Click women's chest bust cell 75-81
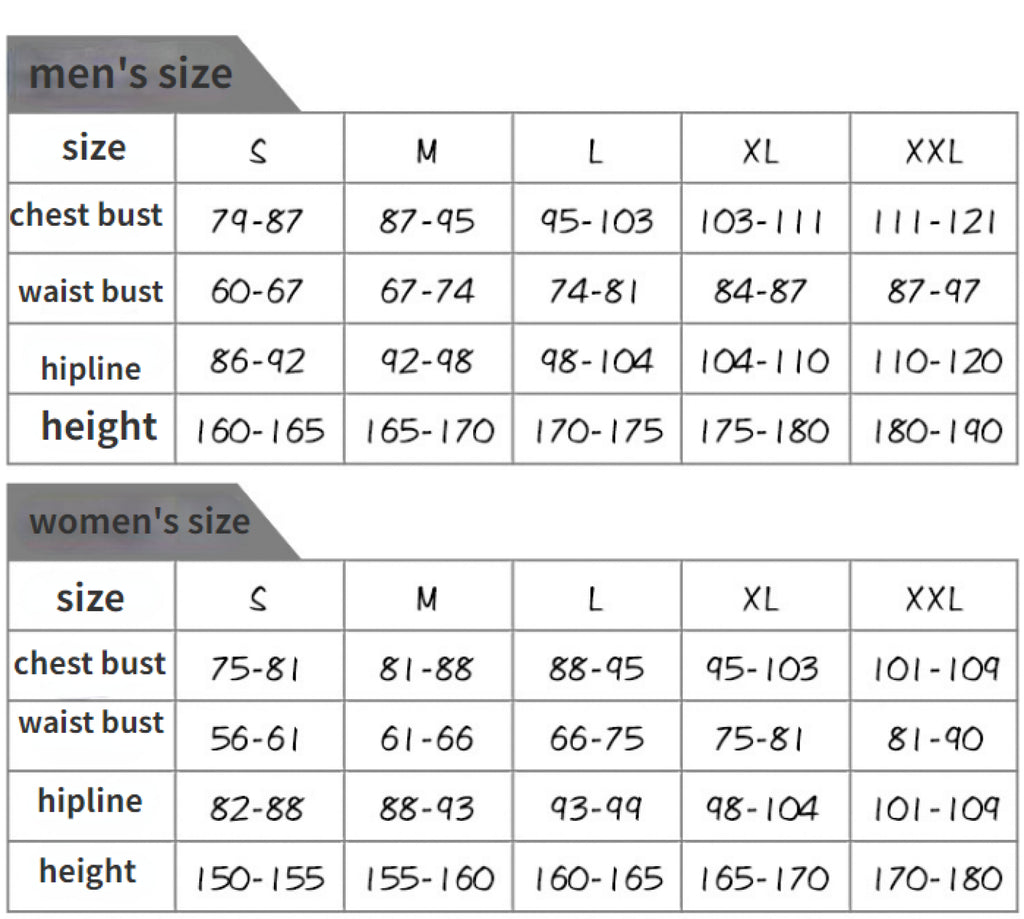This screenshot has height=919, width=1024. [256, 669]
